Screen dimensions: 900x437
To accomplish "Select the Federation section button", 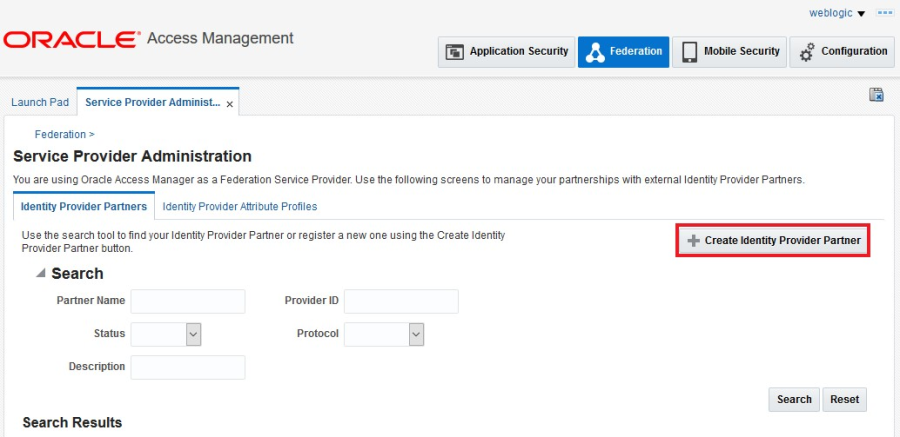I will click(623, 52).
